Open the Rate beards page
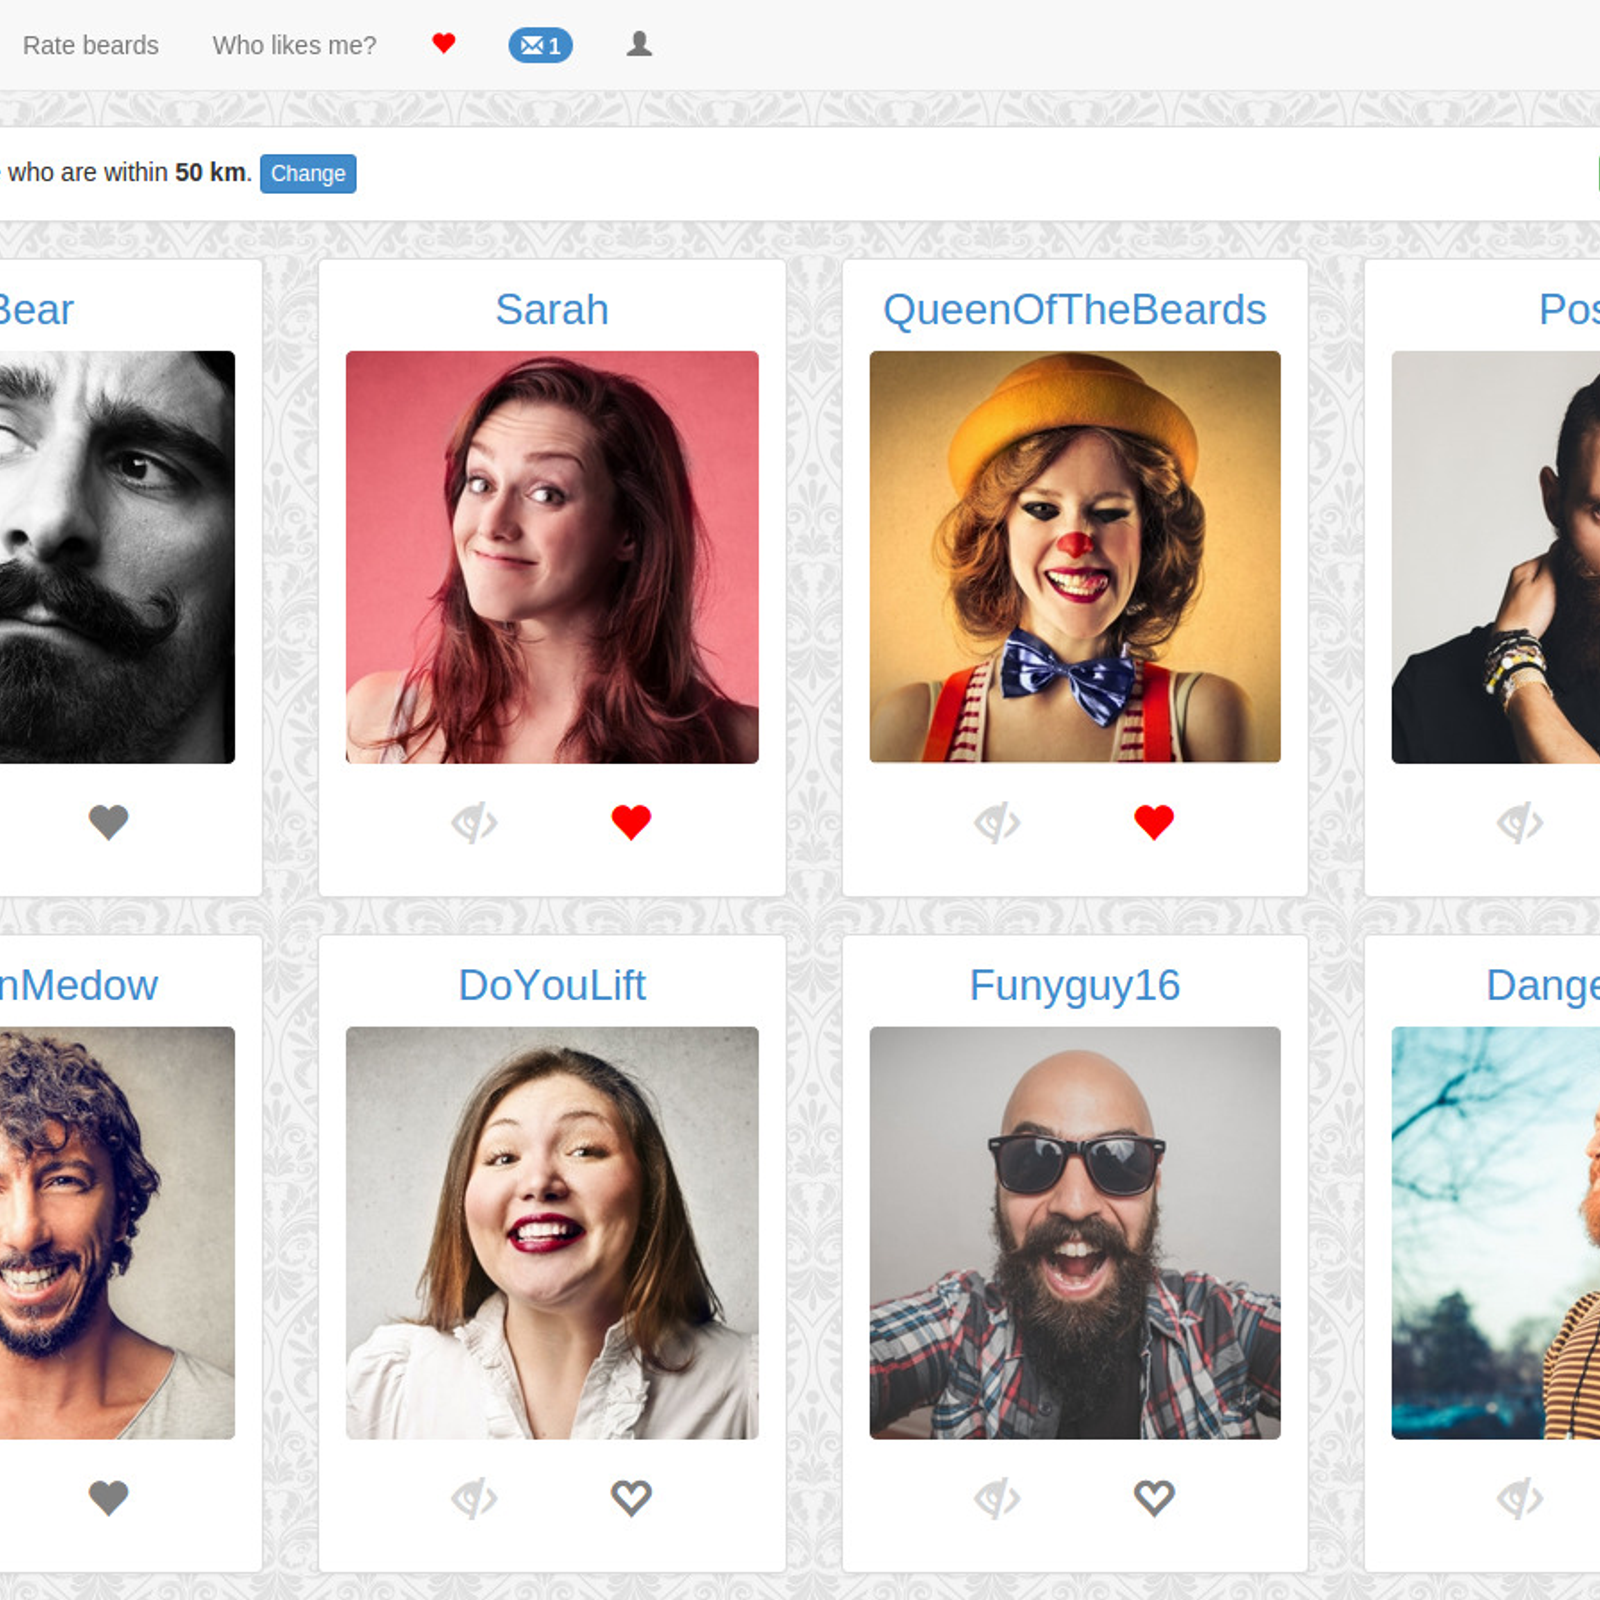This screenshot has height=1600, width=1600. click(x=91, y=45)
